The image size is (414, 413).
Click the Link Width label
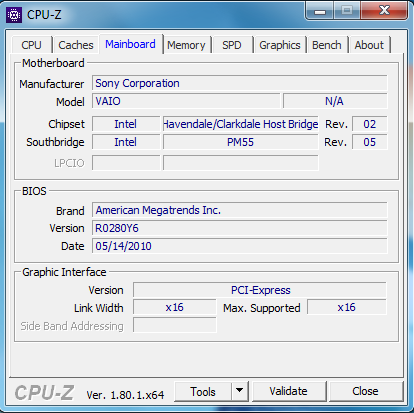pos(99,308)
